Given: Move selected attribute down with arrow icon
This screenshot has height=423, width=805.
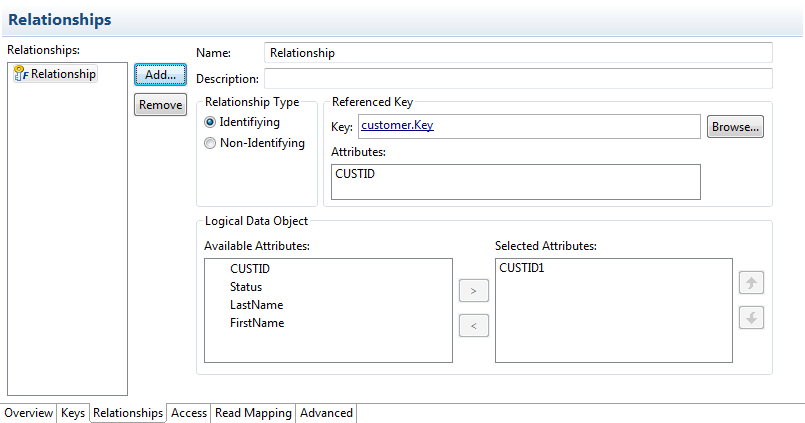Looking at the screenshot, I should 751,318.
